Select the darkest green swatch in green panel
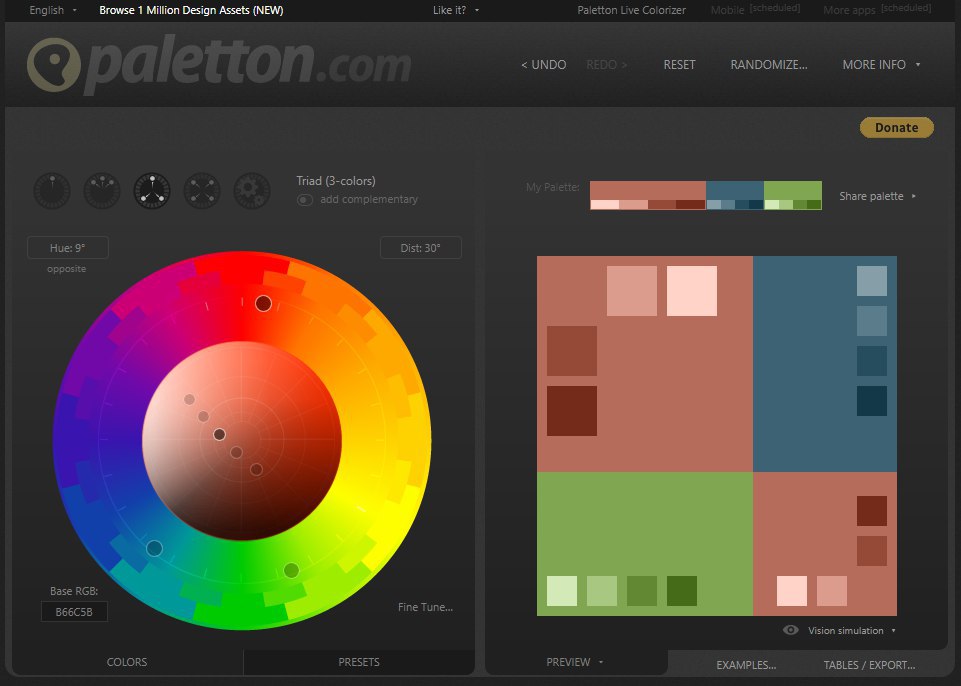 [682, 591]
